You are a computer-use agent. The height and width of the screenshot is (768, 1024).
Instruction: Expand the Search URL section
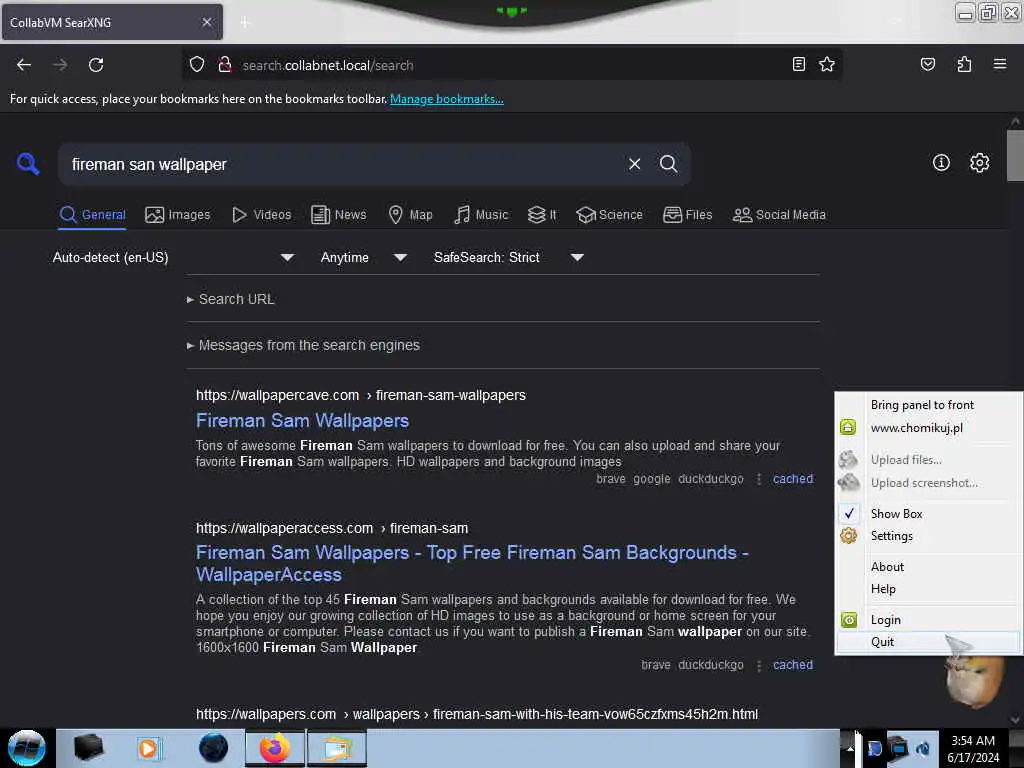231,299
